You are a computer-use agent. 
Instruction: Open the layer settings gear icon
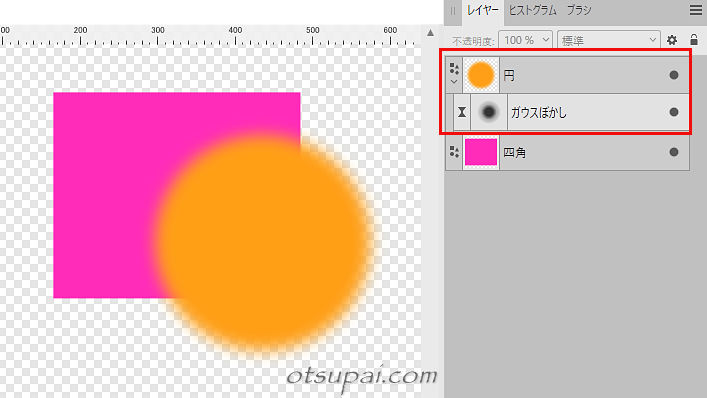tap(672, 40)
